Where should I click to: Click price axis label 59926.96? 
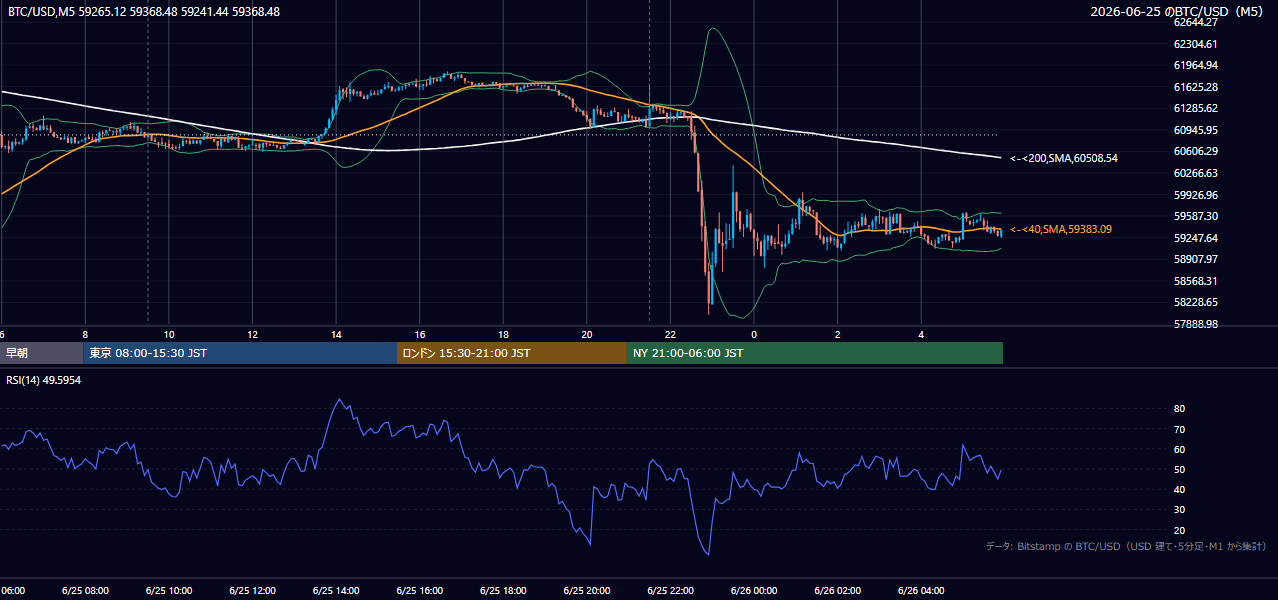1195,195
